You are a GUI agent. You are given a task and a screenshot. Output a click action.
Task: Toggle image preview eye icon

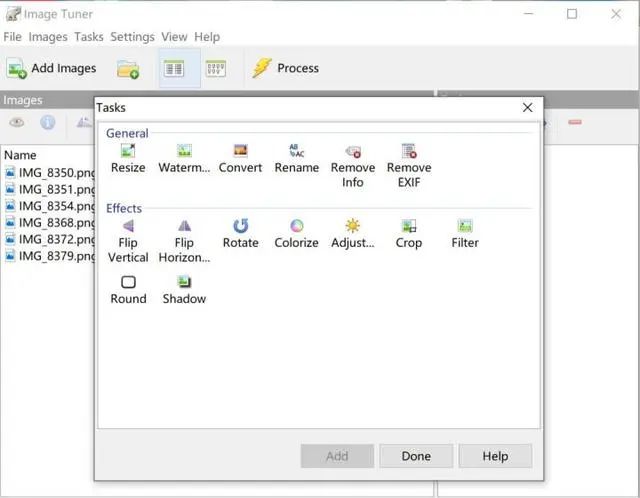[17, 122]
